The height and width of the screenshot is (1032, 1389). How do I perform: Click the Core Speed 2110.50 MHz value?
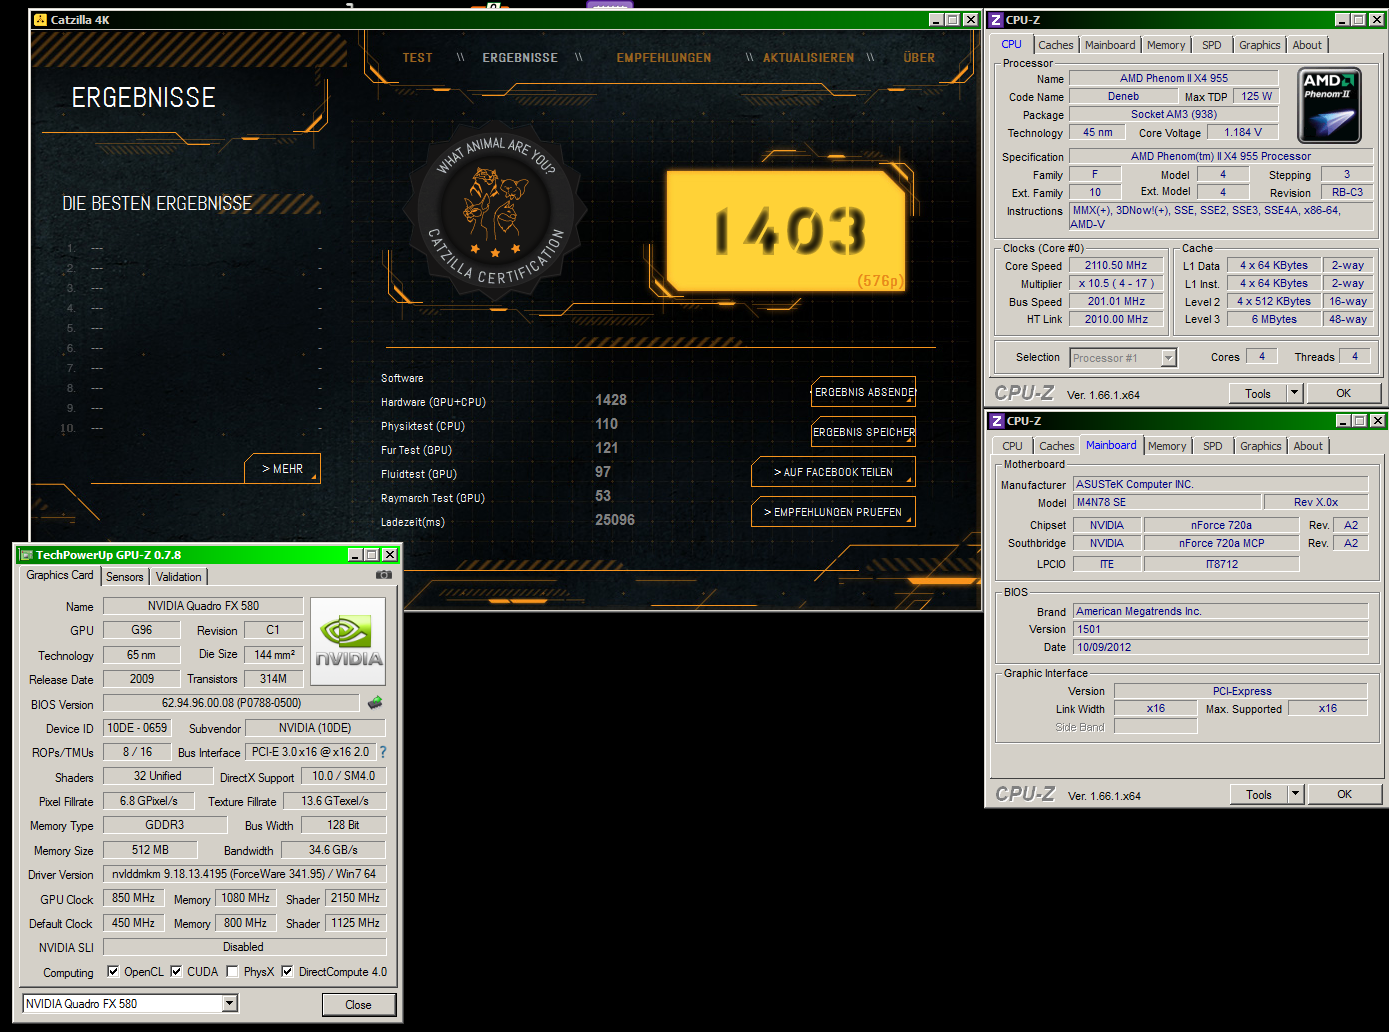[1116, 265]
